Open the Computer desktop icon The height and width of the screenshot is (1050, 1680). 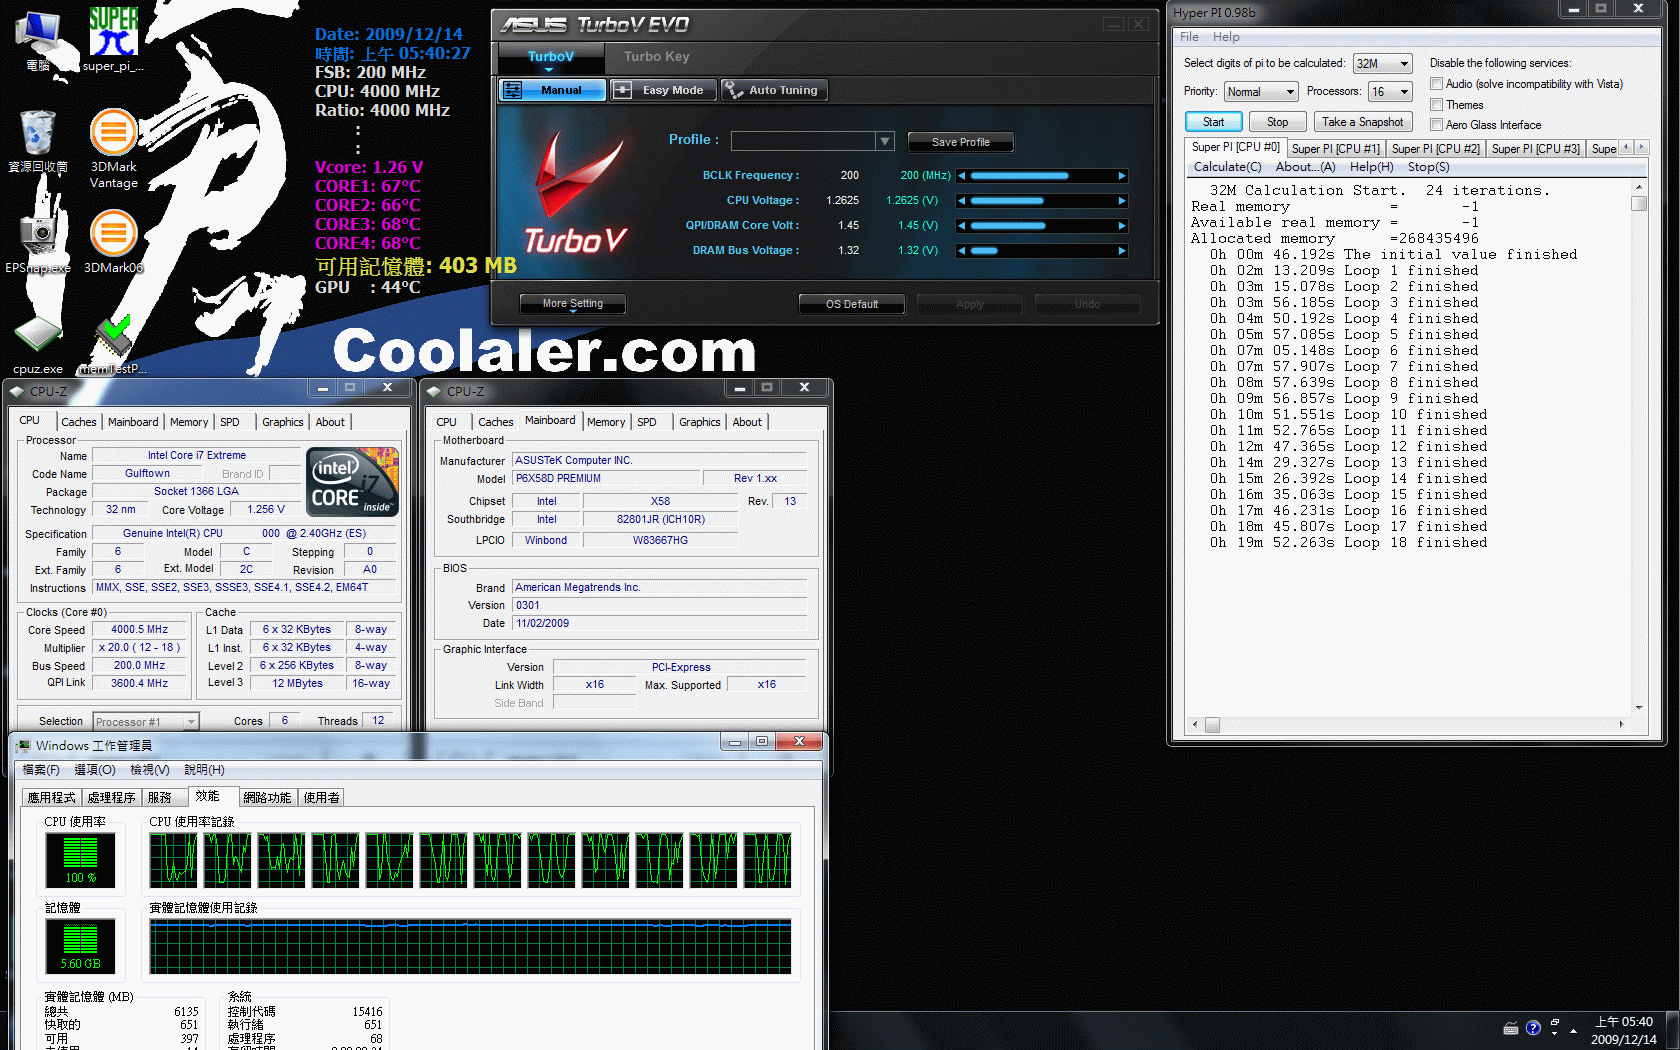coord(38,40)
